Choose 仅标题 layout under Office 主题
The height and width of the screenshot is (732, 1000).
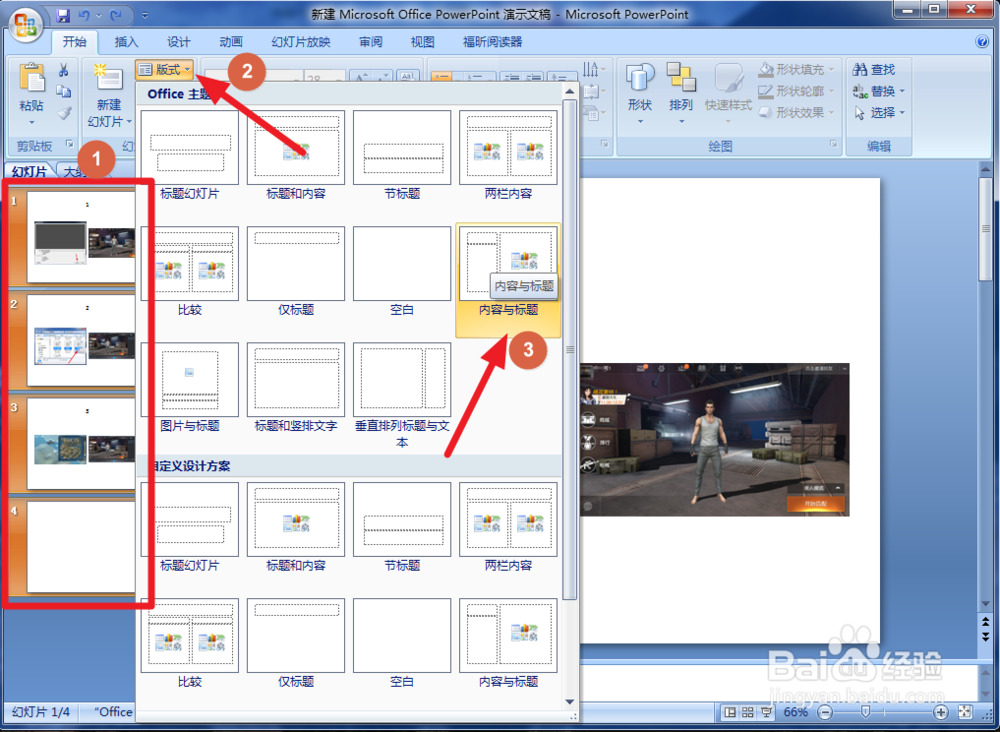[296, 271]
